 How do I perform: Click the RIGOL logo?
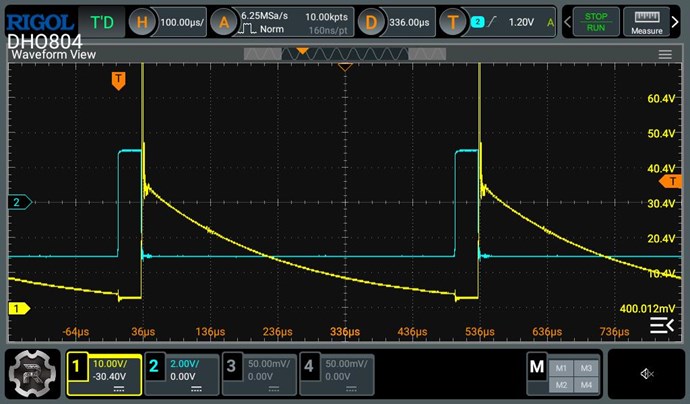coord(40,22)
